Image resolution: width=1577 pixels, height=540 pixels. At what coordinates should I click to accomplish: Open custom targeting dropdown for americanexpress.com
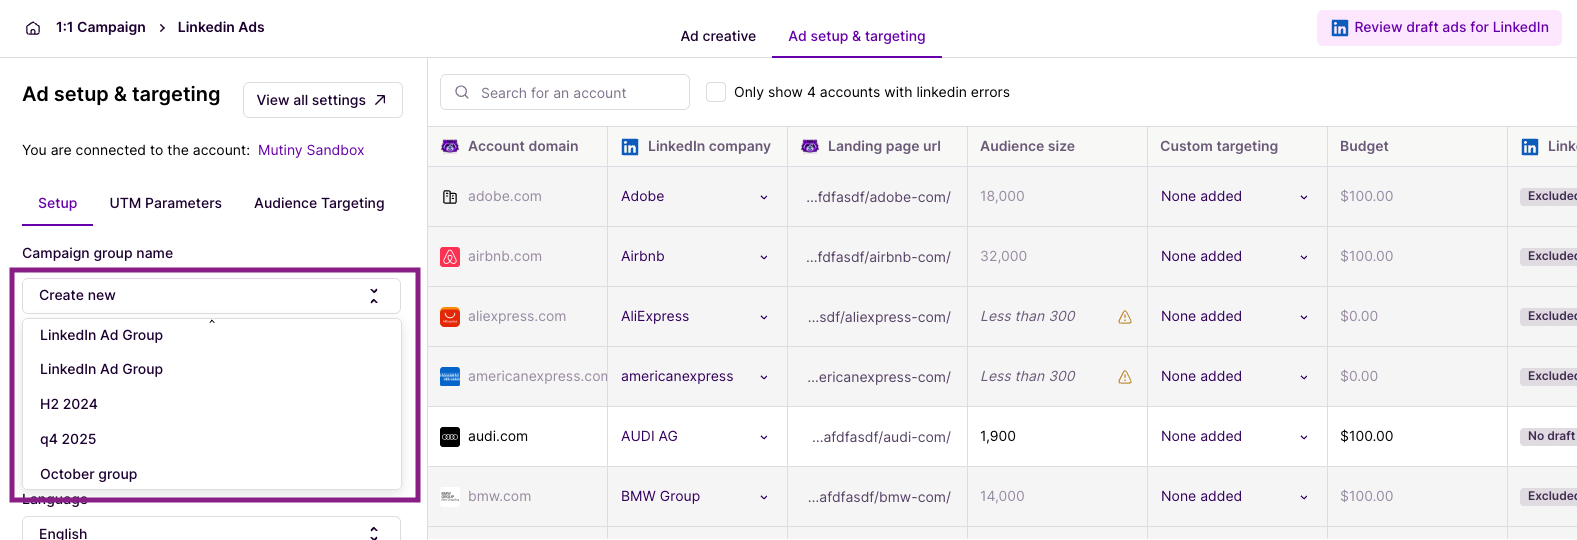pyautogui.click(x=1236, y=377)
